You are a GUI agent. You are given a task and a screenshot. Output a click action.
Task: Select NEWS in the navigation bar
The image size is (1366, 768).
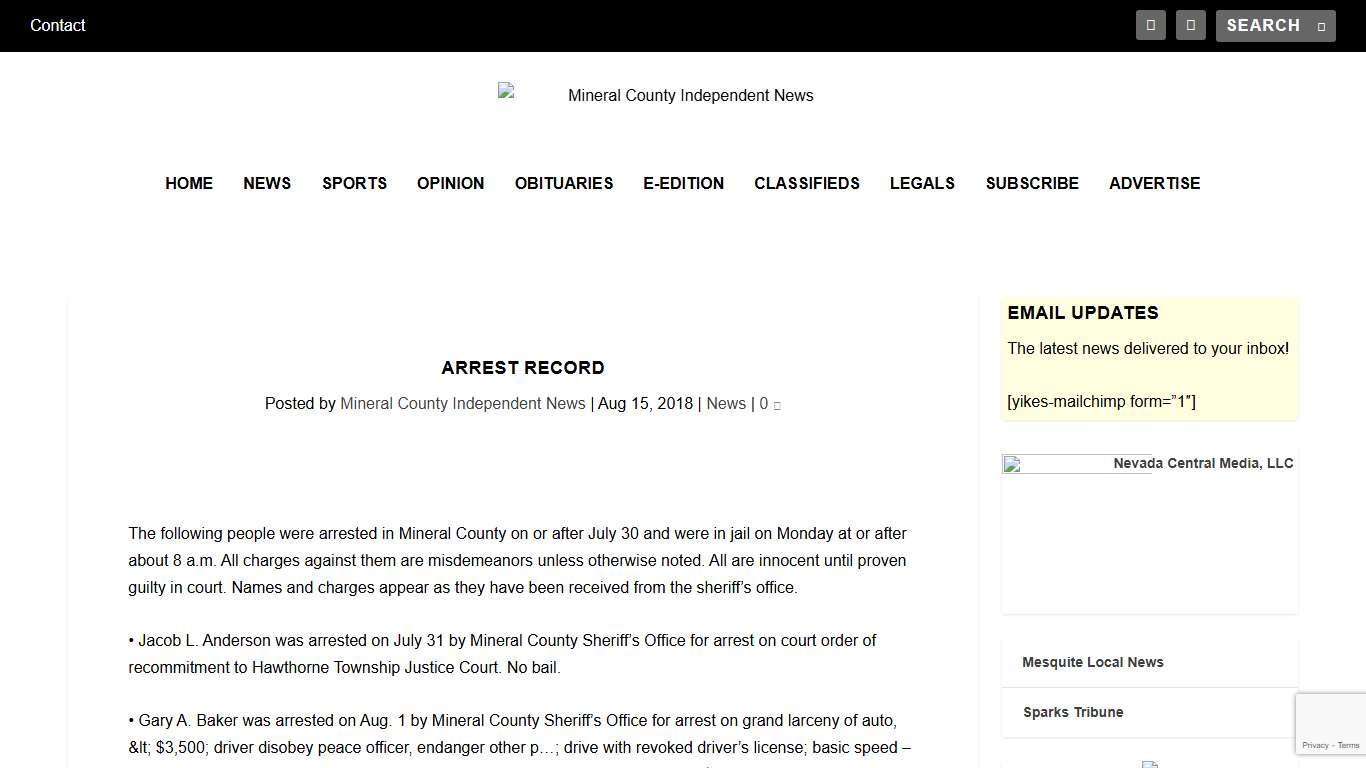(x=267, y=183)
